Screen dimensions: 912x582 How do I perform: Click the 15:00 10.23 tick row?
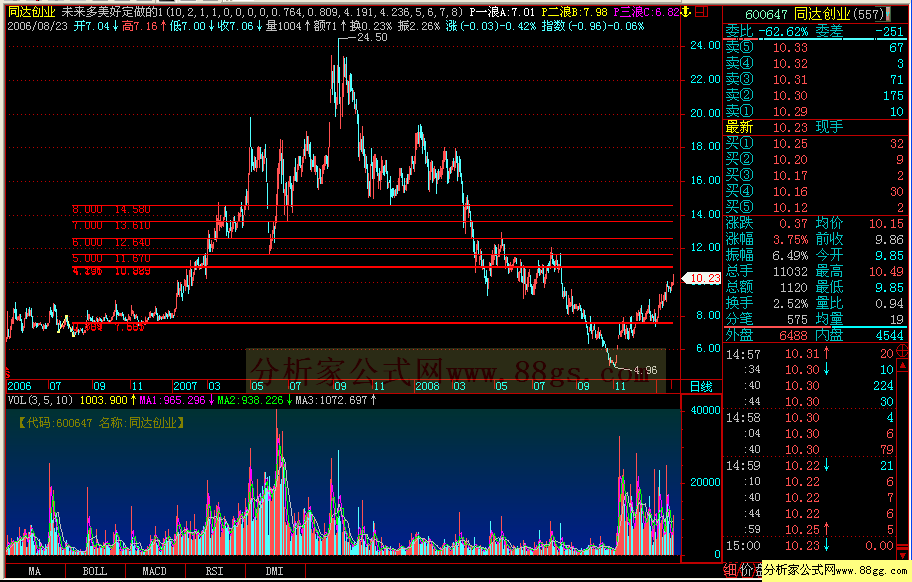(x=810, y=545)
